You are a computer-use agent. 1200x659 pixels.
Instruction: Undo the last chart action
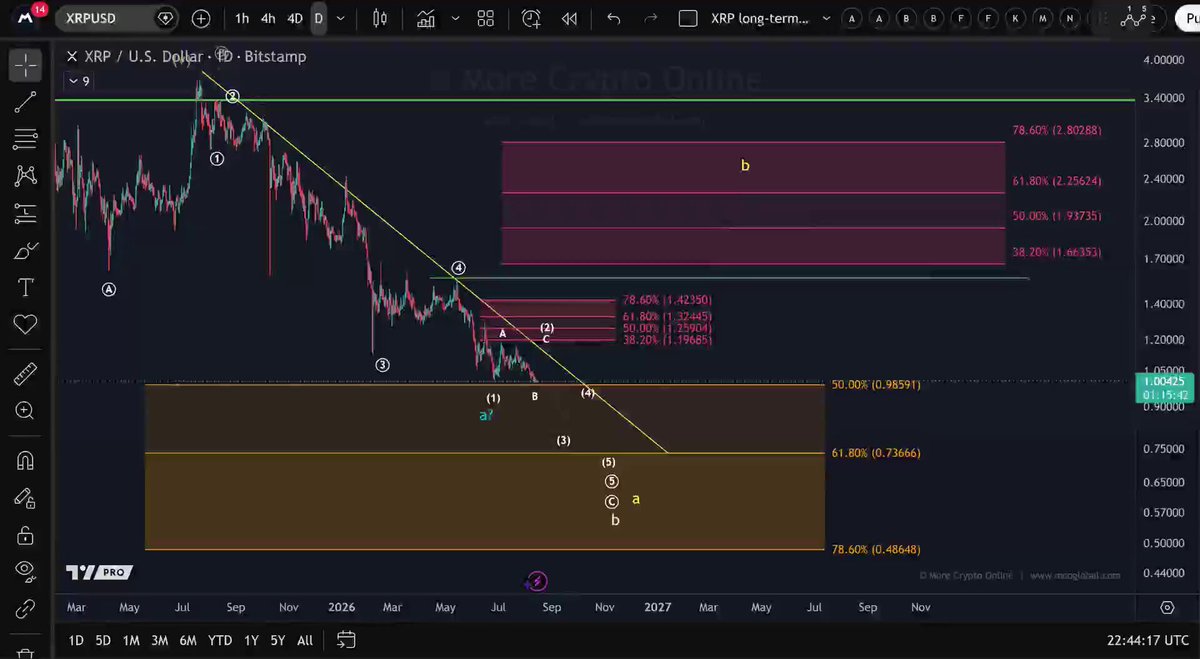point(613,18)
